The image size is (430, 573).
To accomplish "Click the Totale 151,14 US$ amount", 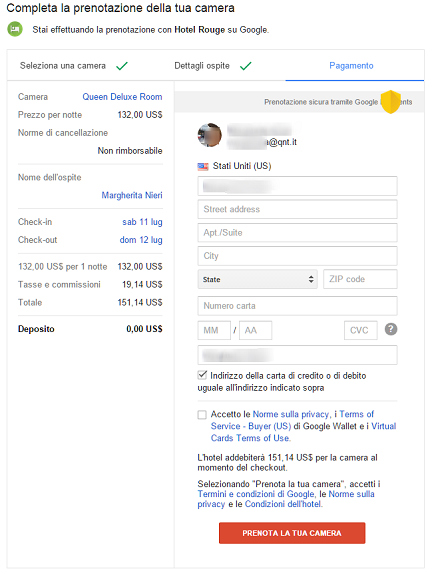I will pos(140,303).
